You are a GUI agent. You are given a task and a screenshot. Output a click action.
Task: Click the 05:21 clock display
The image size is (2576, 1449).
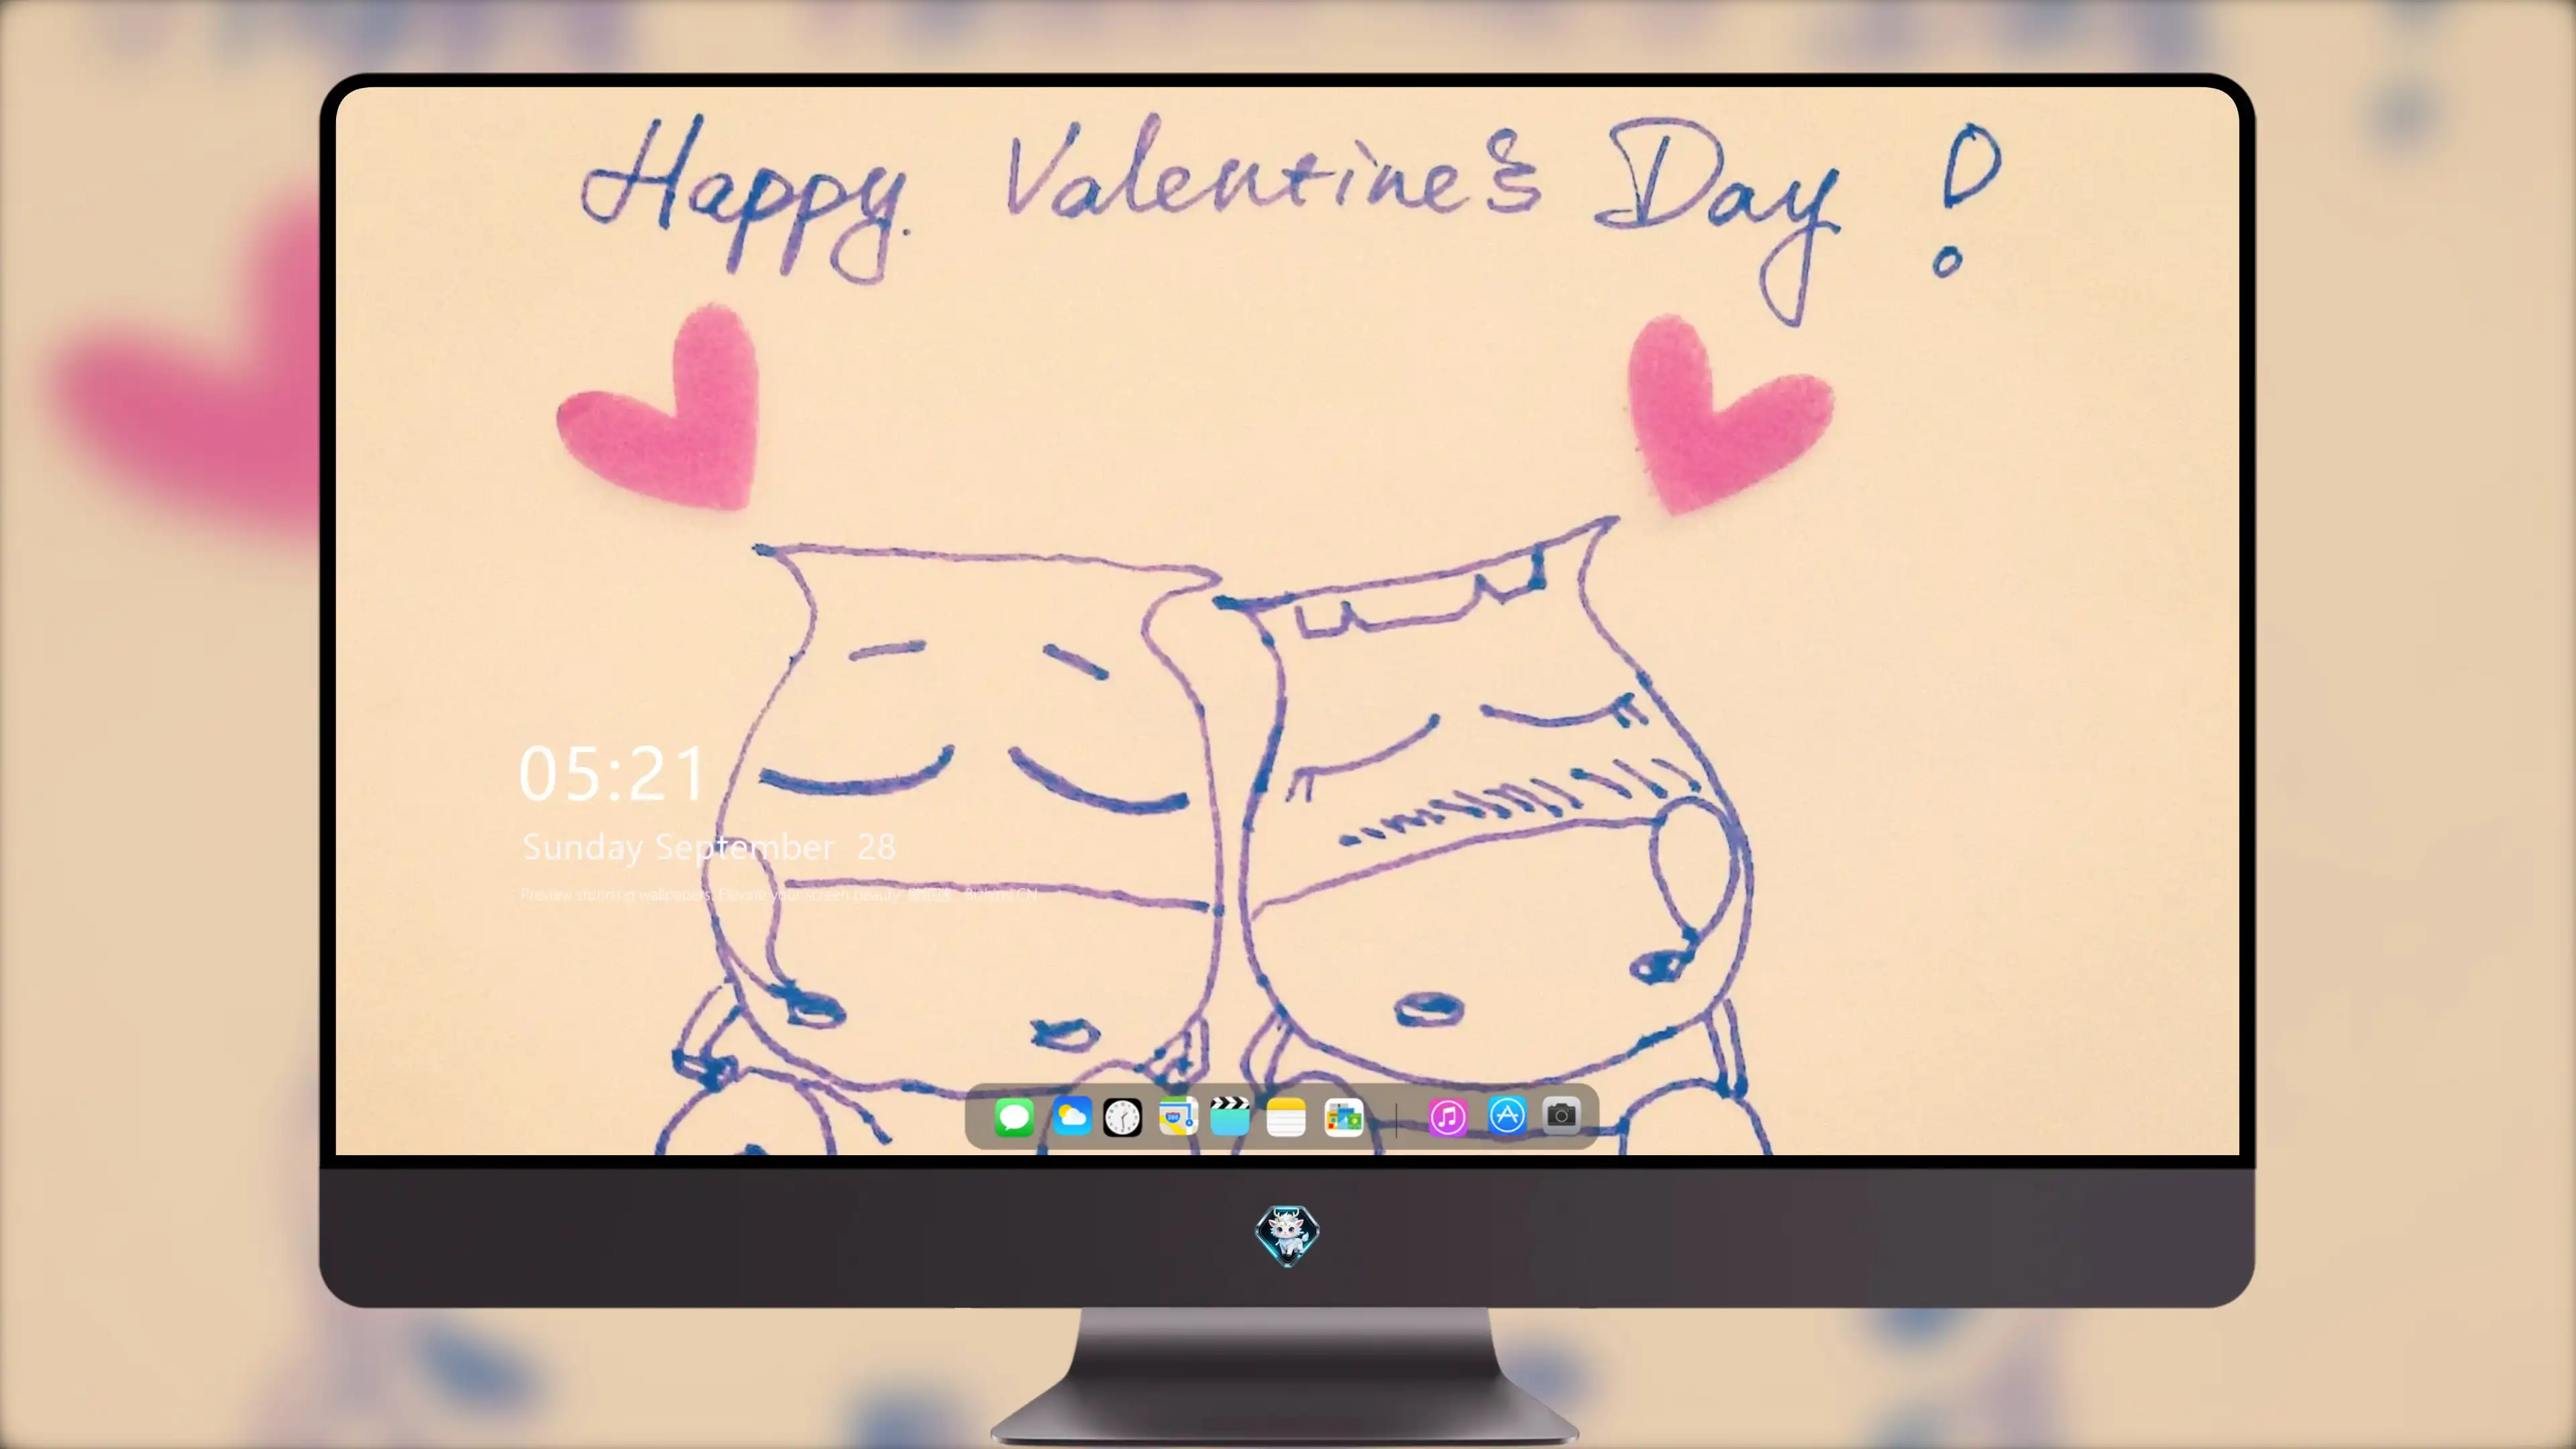pyautogui.click(x=612, y=774)
